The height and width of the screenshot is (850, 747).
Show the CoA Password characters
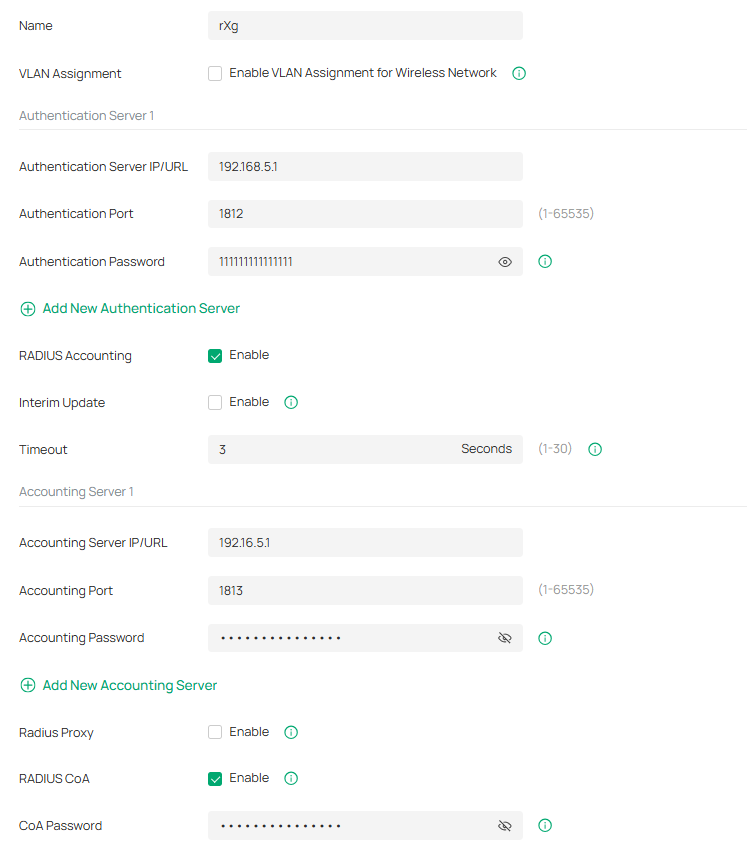(505, 826)
